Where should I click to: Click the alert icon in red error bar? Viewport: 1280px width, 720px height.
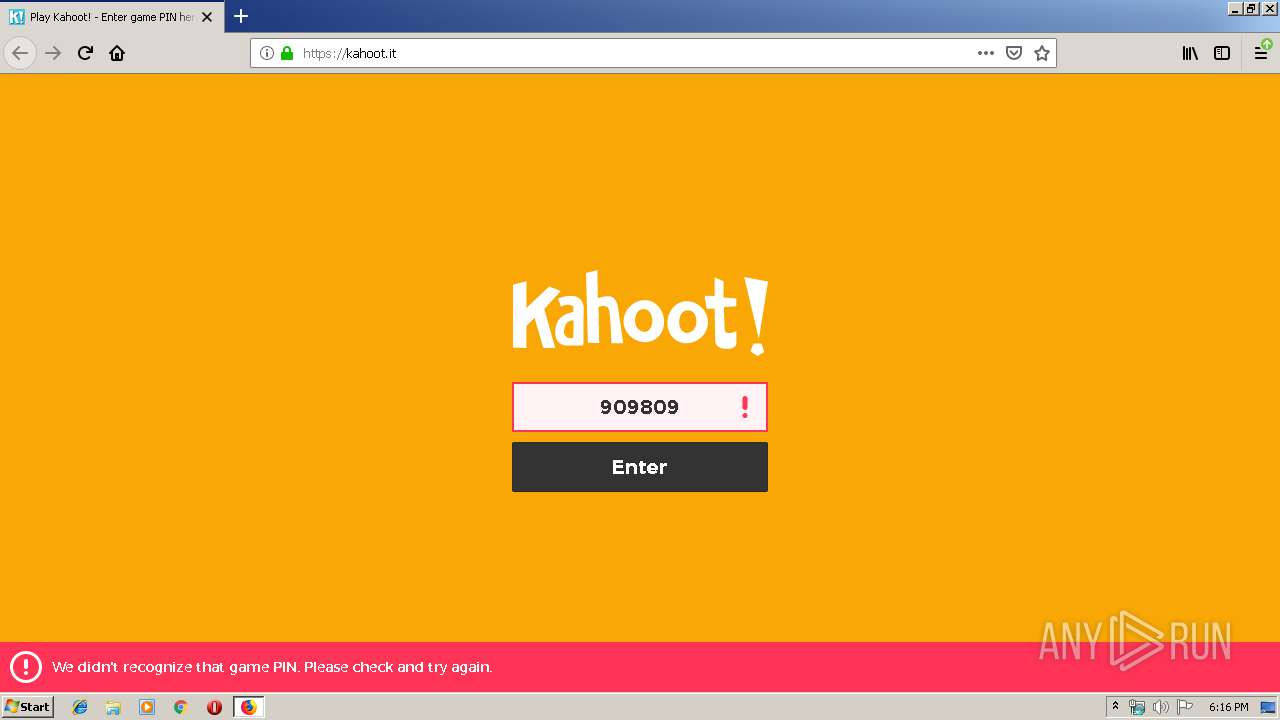pos(26,667)
